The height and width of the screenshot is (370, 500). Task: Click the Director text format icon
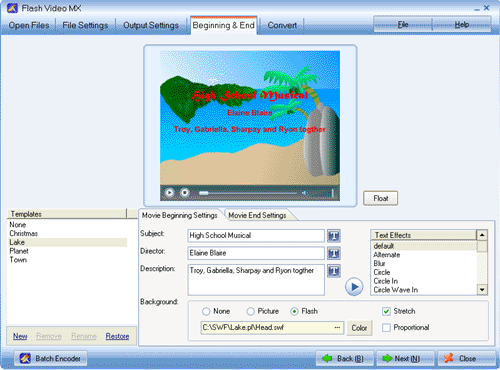tap(334, 253)
